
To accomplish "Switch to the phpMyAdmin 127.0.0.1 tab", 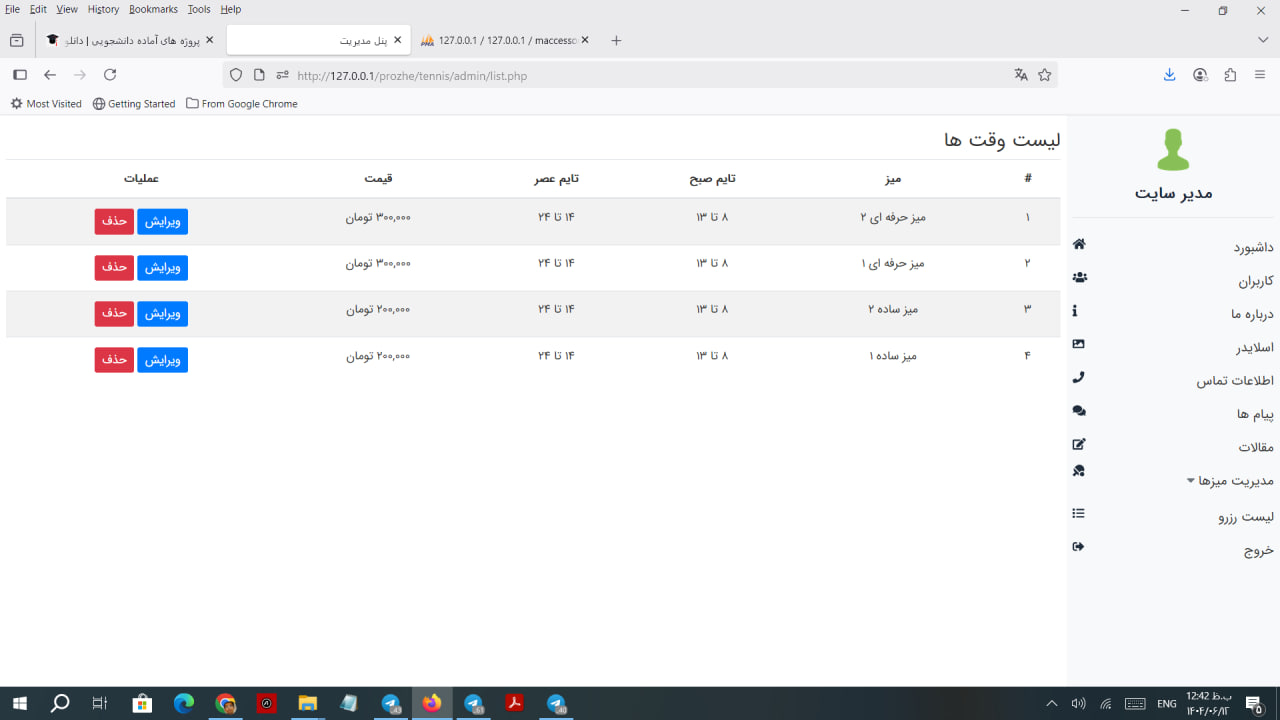I will tap(504, 40).
